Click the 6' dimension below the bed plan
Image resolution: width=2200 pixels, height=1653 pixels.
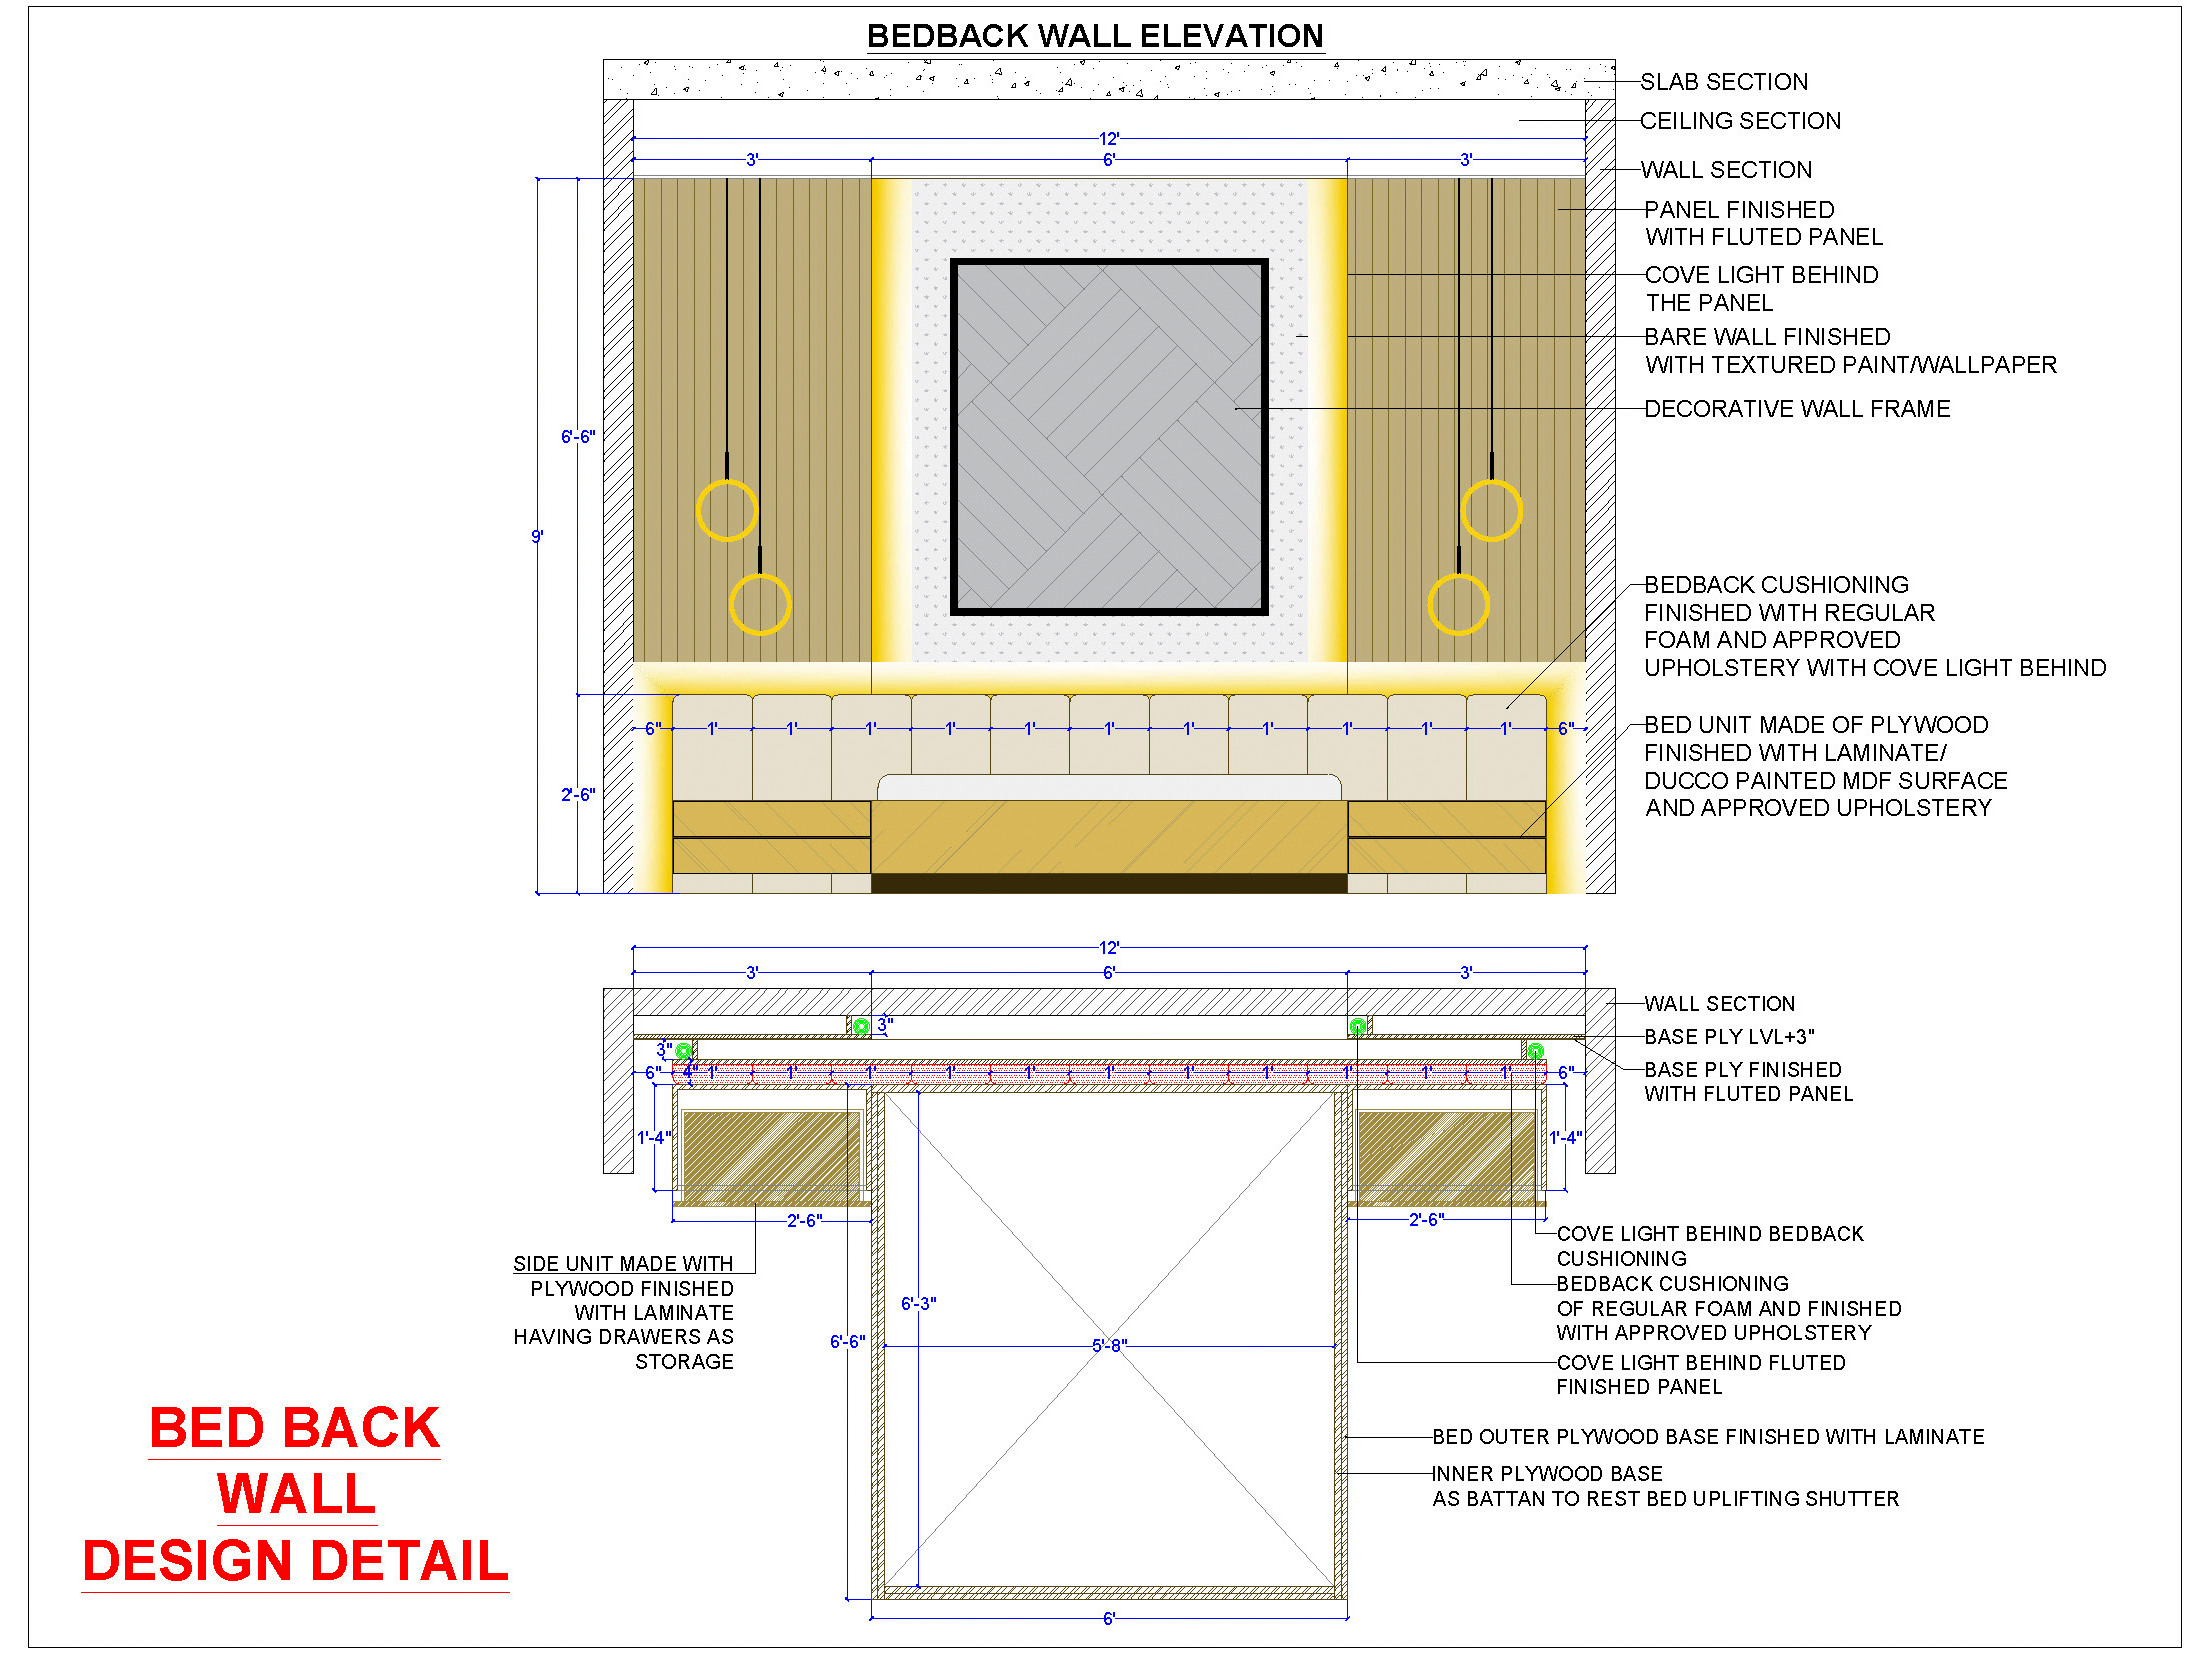1109,1619
